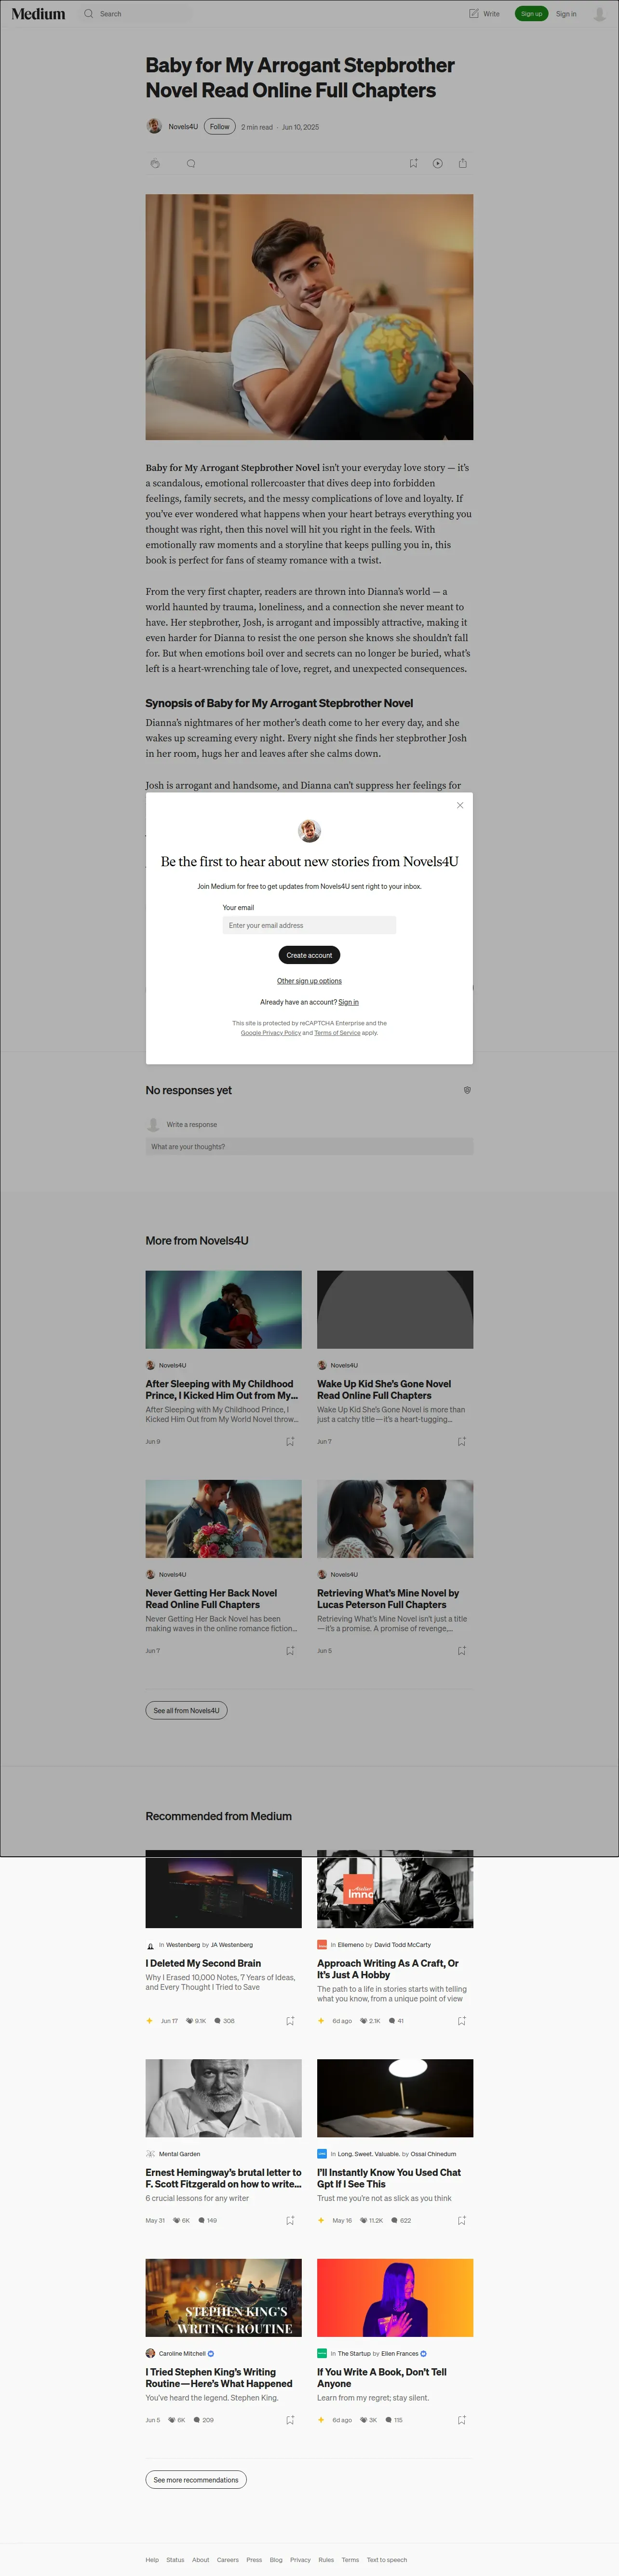Bookmark 'Approach Writing As A Craft' story
Image resolution: width=619 pixels, height=2576 pixels.
[462, 2021]
